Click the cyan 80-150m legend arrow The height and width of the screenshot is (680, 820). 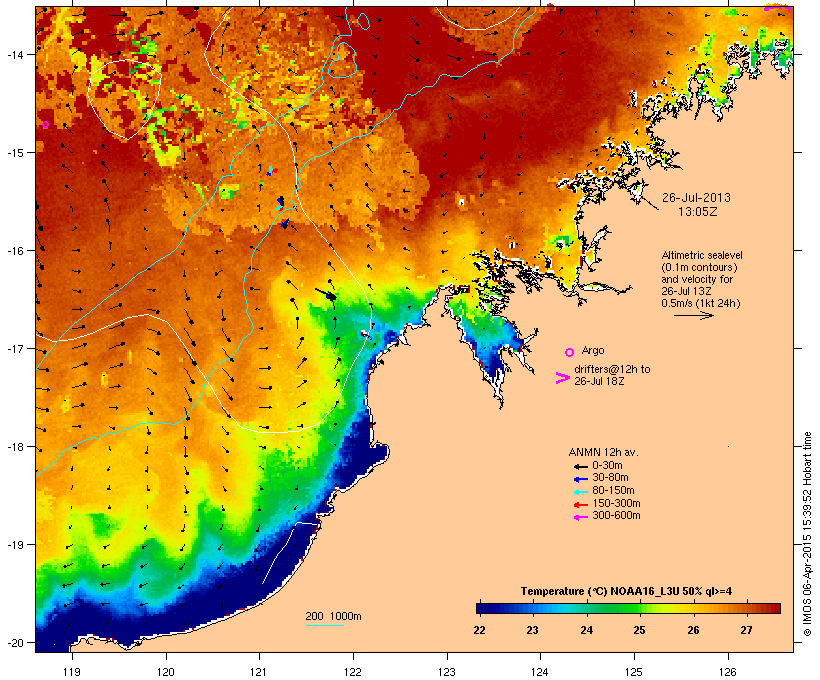(x=580, y=492)
